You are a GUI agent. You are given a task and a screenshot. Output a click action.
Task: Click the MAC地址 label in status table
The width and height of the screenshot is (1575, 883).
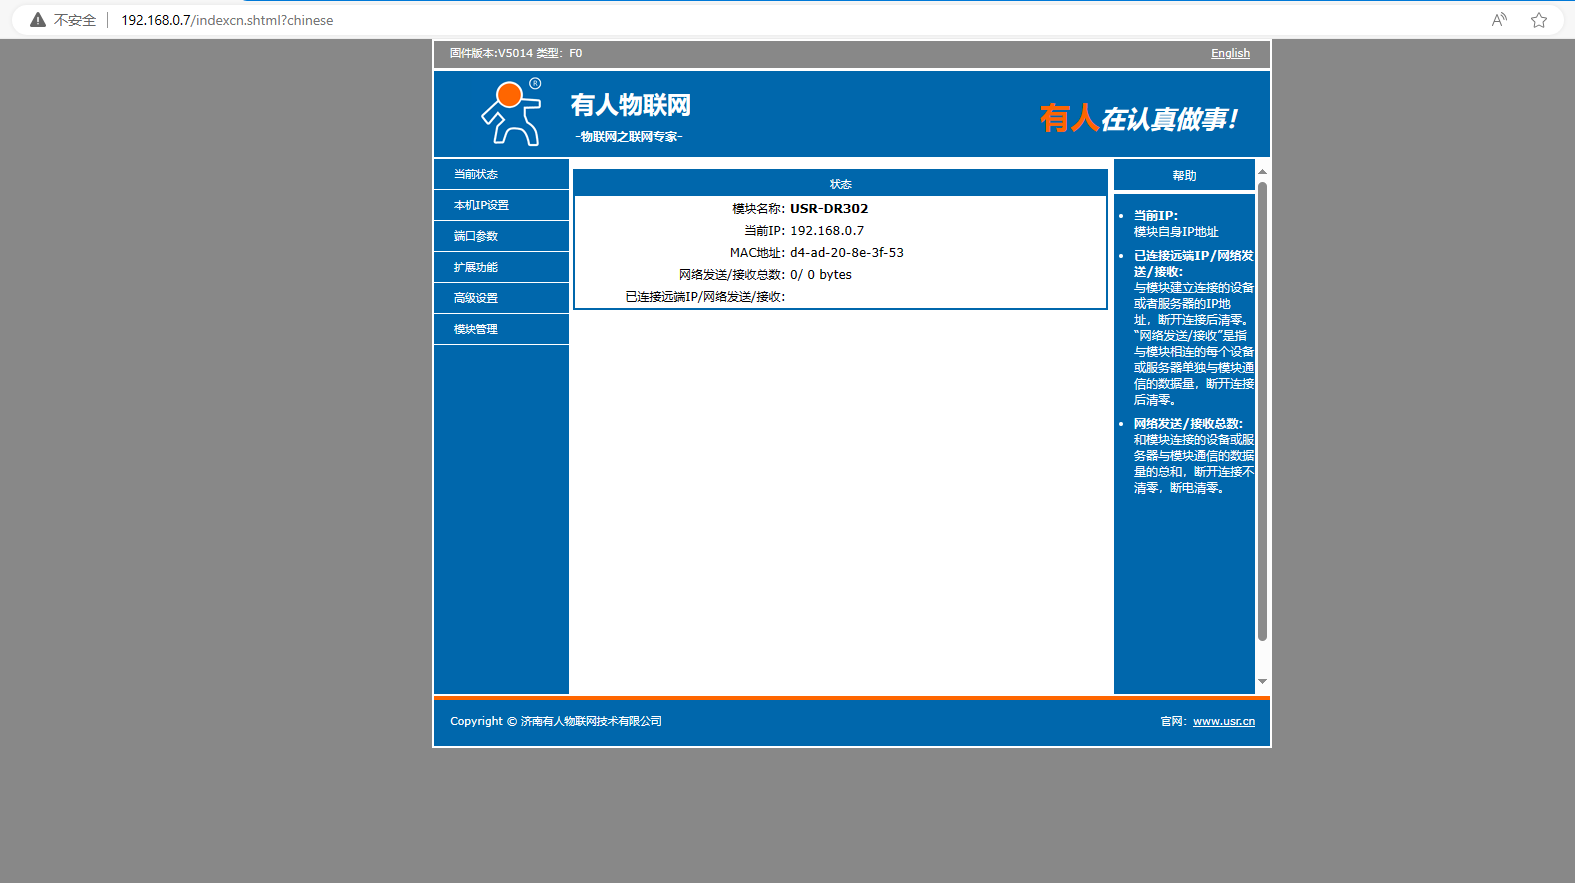pos(757,253)
